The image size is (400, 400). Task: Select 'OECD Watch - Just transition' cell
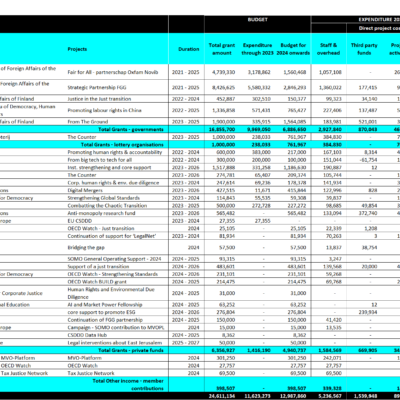[101, 228]
